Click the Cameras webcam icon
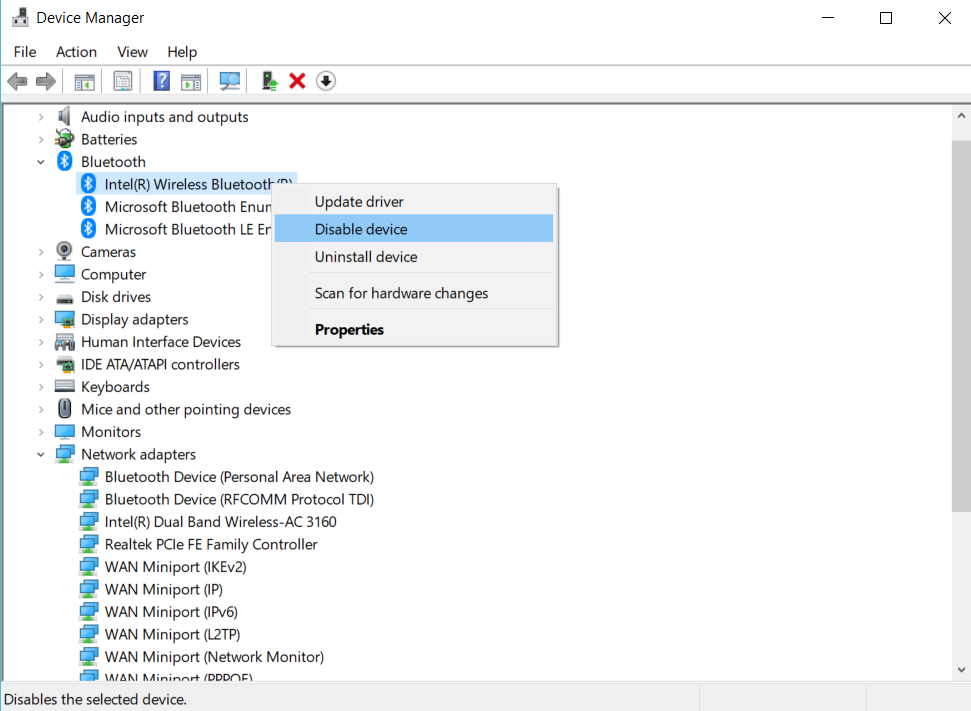The image size is (971, 711). point(64,251)
